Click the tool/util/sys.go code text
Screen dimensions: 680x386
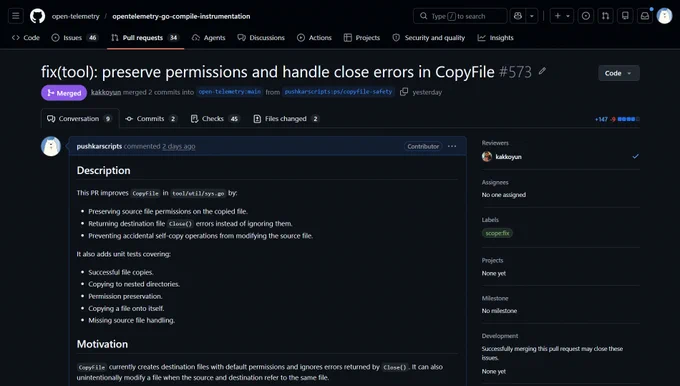198,193
